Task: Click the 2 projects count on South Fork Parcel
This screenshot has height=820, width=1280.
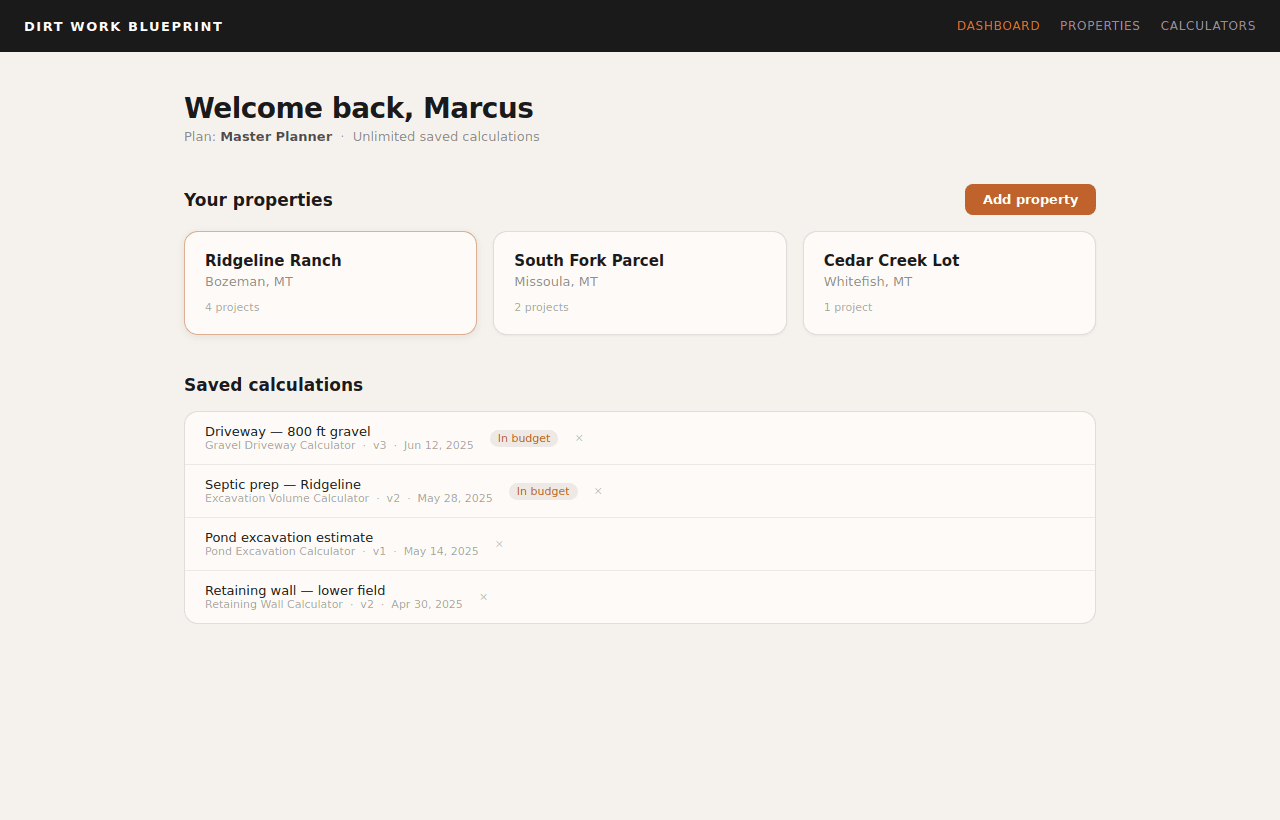Action: tap(541, 307)
